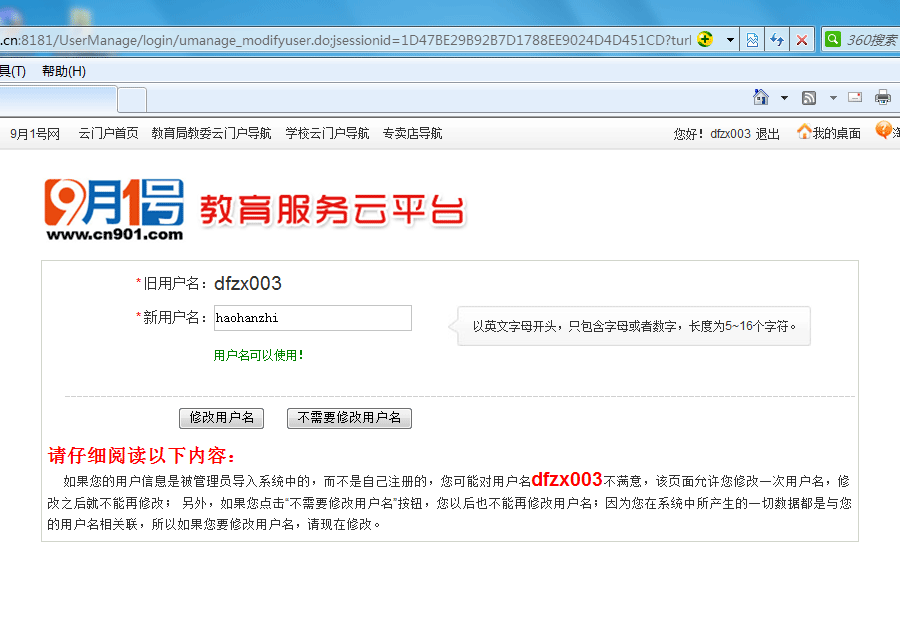
Task: Click the 9月1号 教育服务云平台 logo
Action: click(254, 209)
